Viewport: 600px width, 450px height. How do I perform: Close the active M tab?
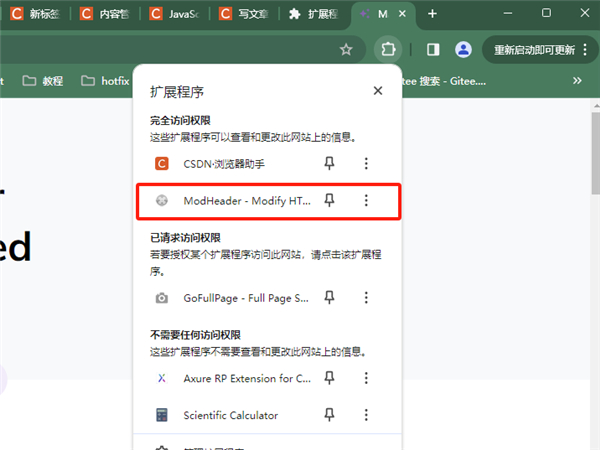point(402,14)
